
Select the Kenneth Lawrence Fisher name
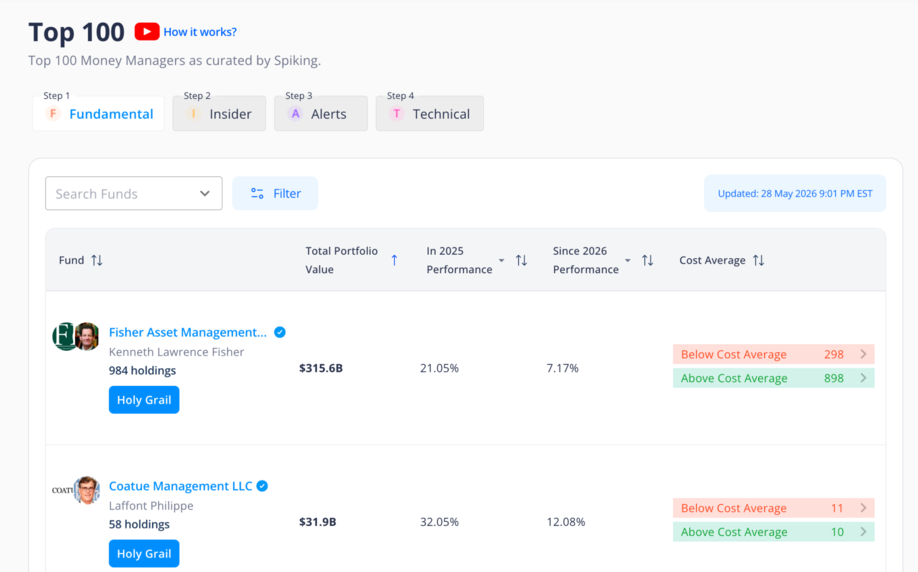click(176, 352)
